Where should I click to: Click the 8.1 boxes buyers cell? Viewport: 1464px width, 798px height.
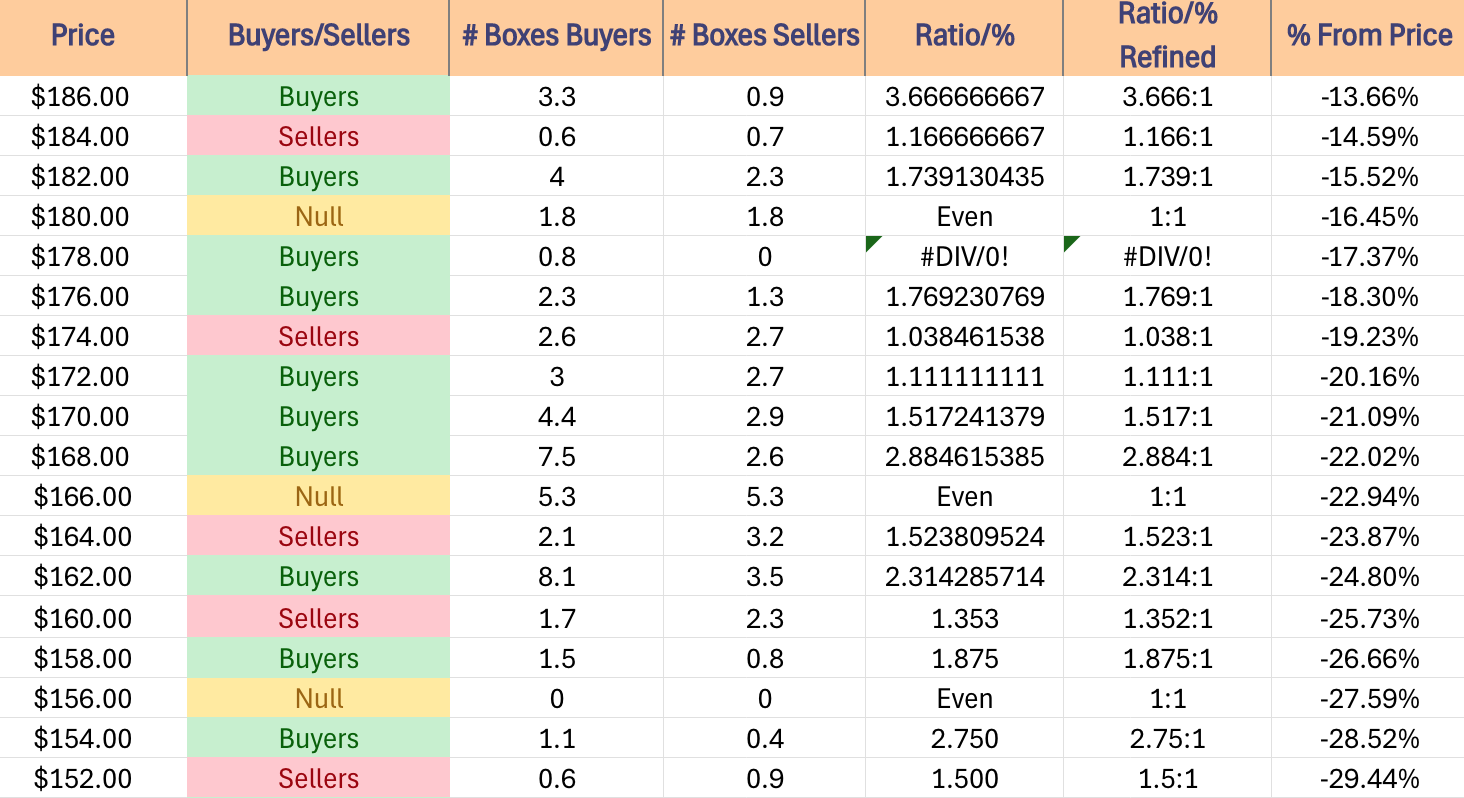pyautogui.click(x=556, y=577)
